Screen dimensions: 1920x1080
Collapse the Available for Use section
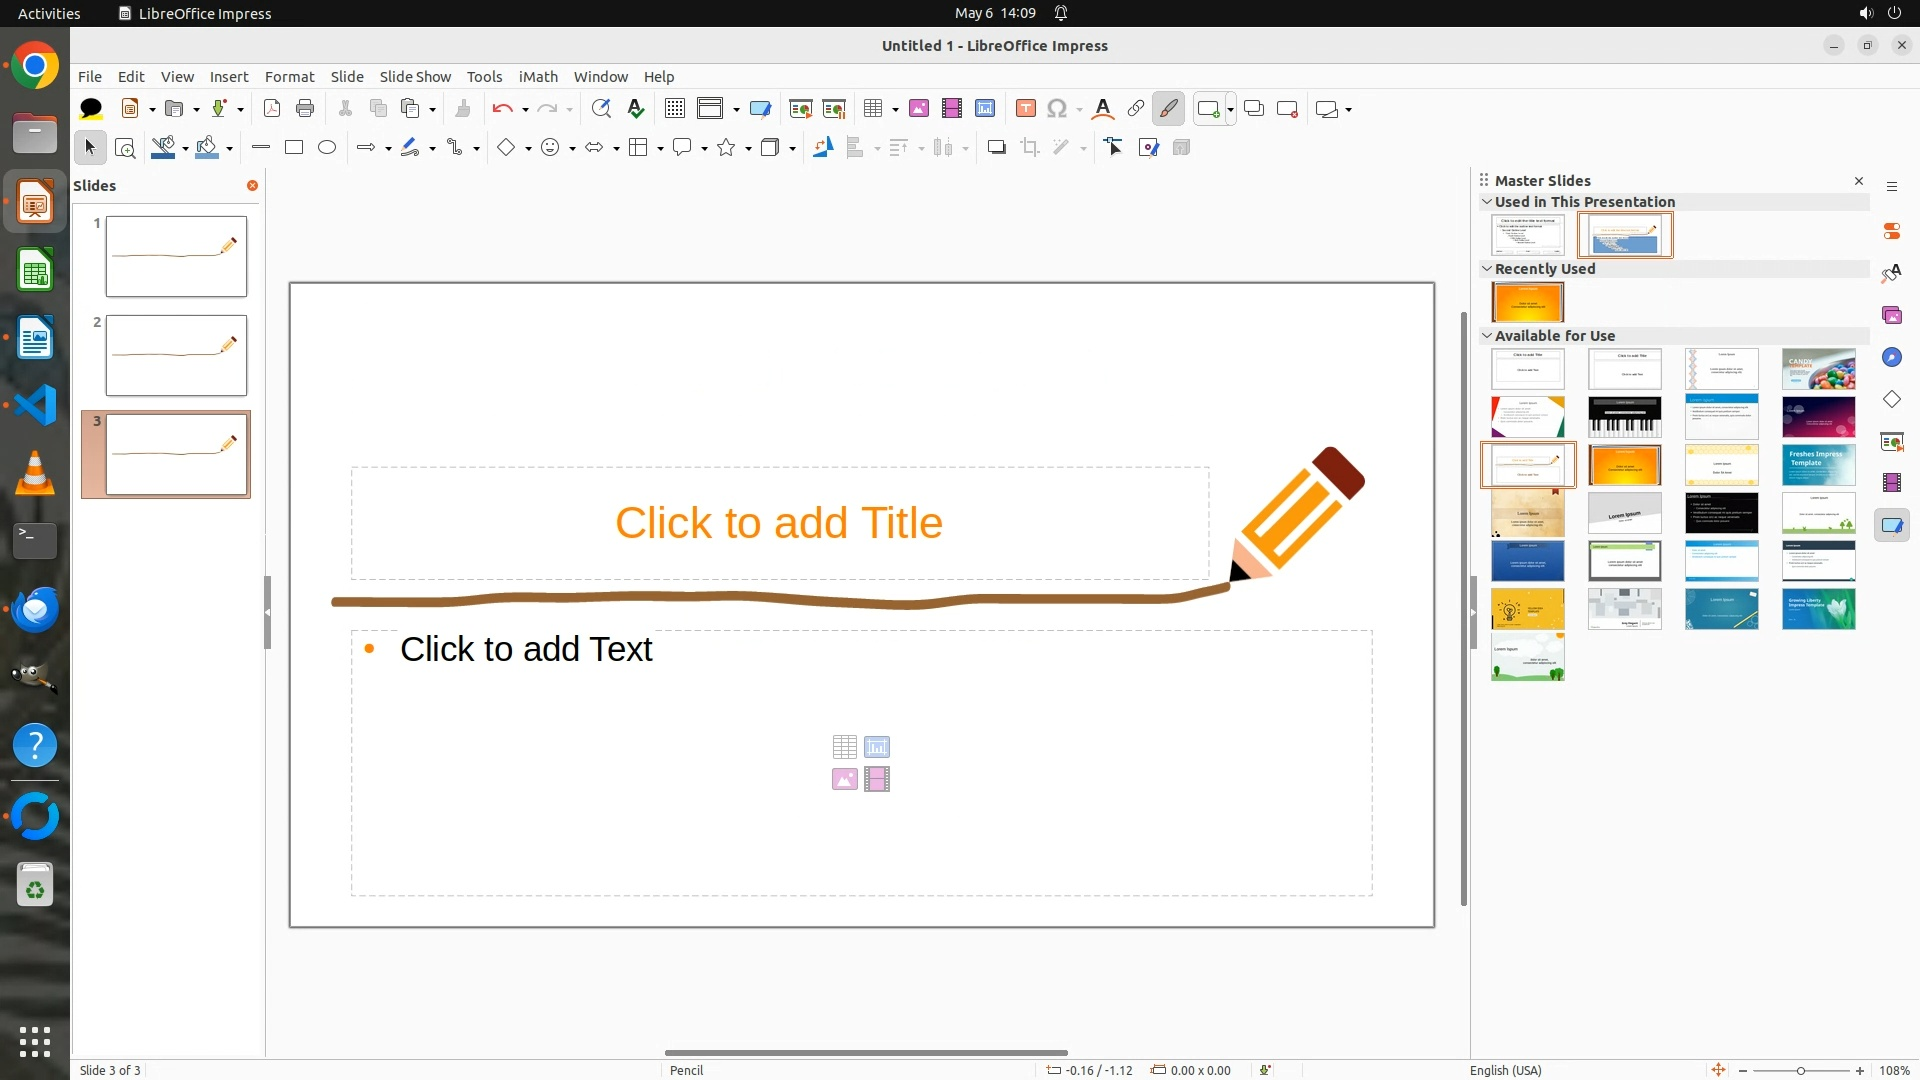tap(1487, 336)
